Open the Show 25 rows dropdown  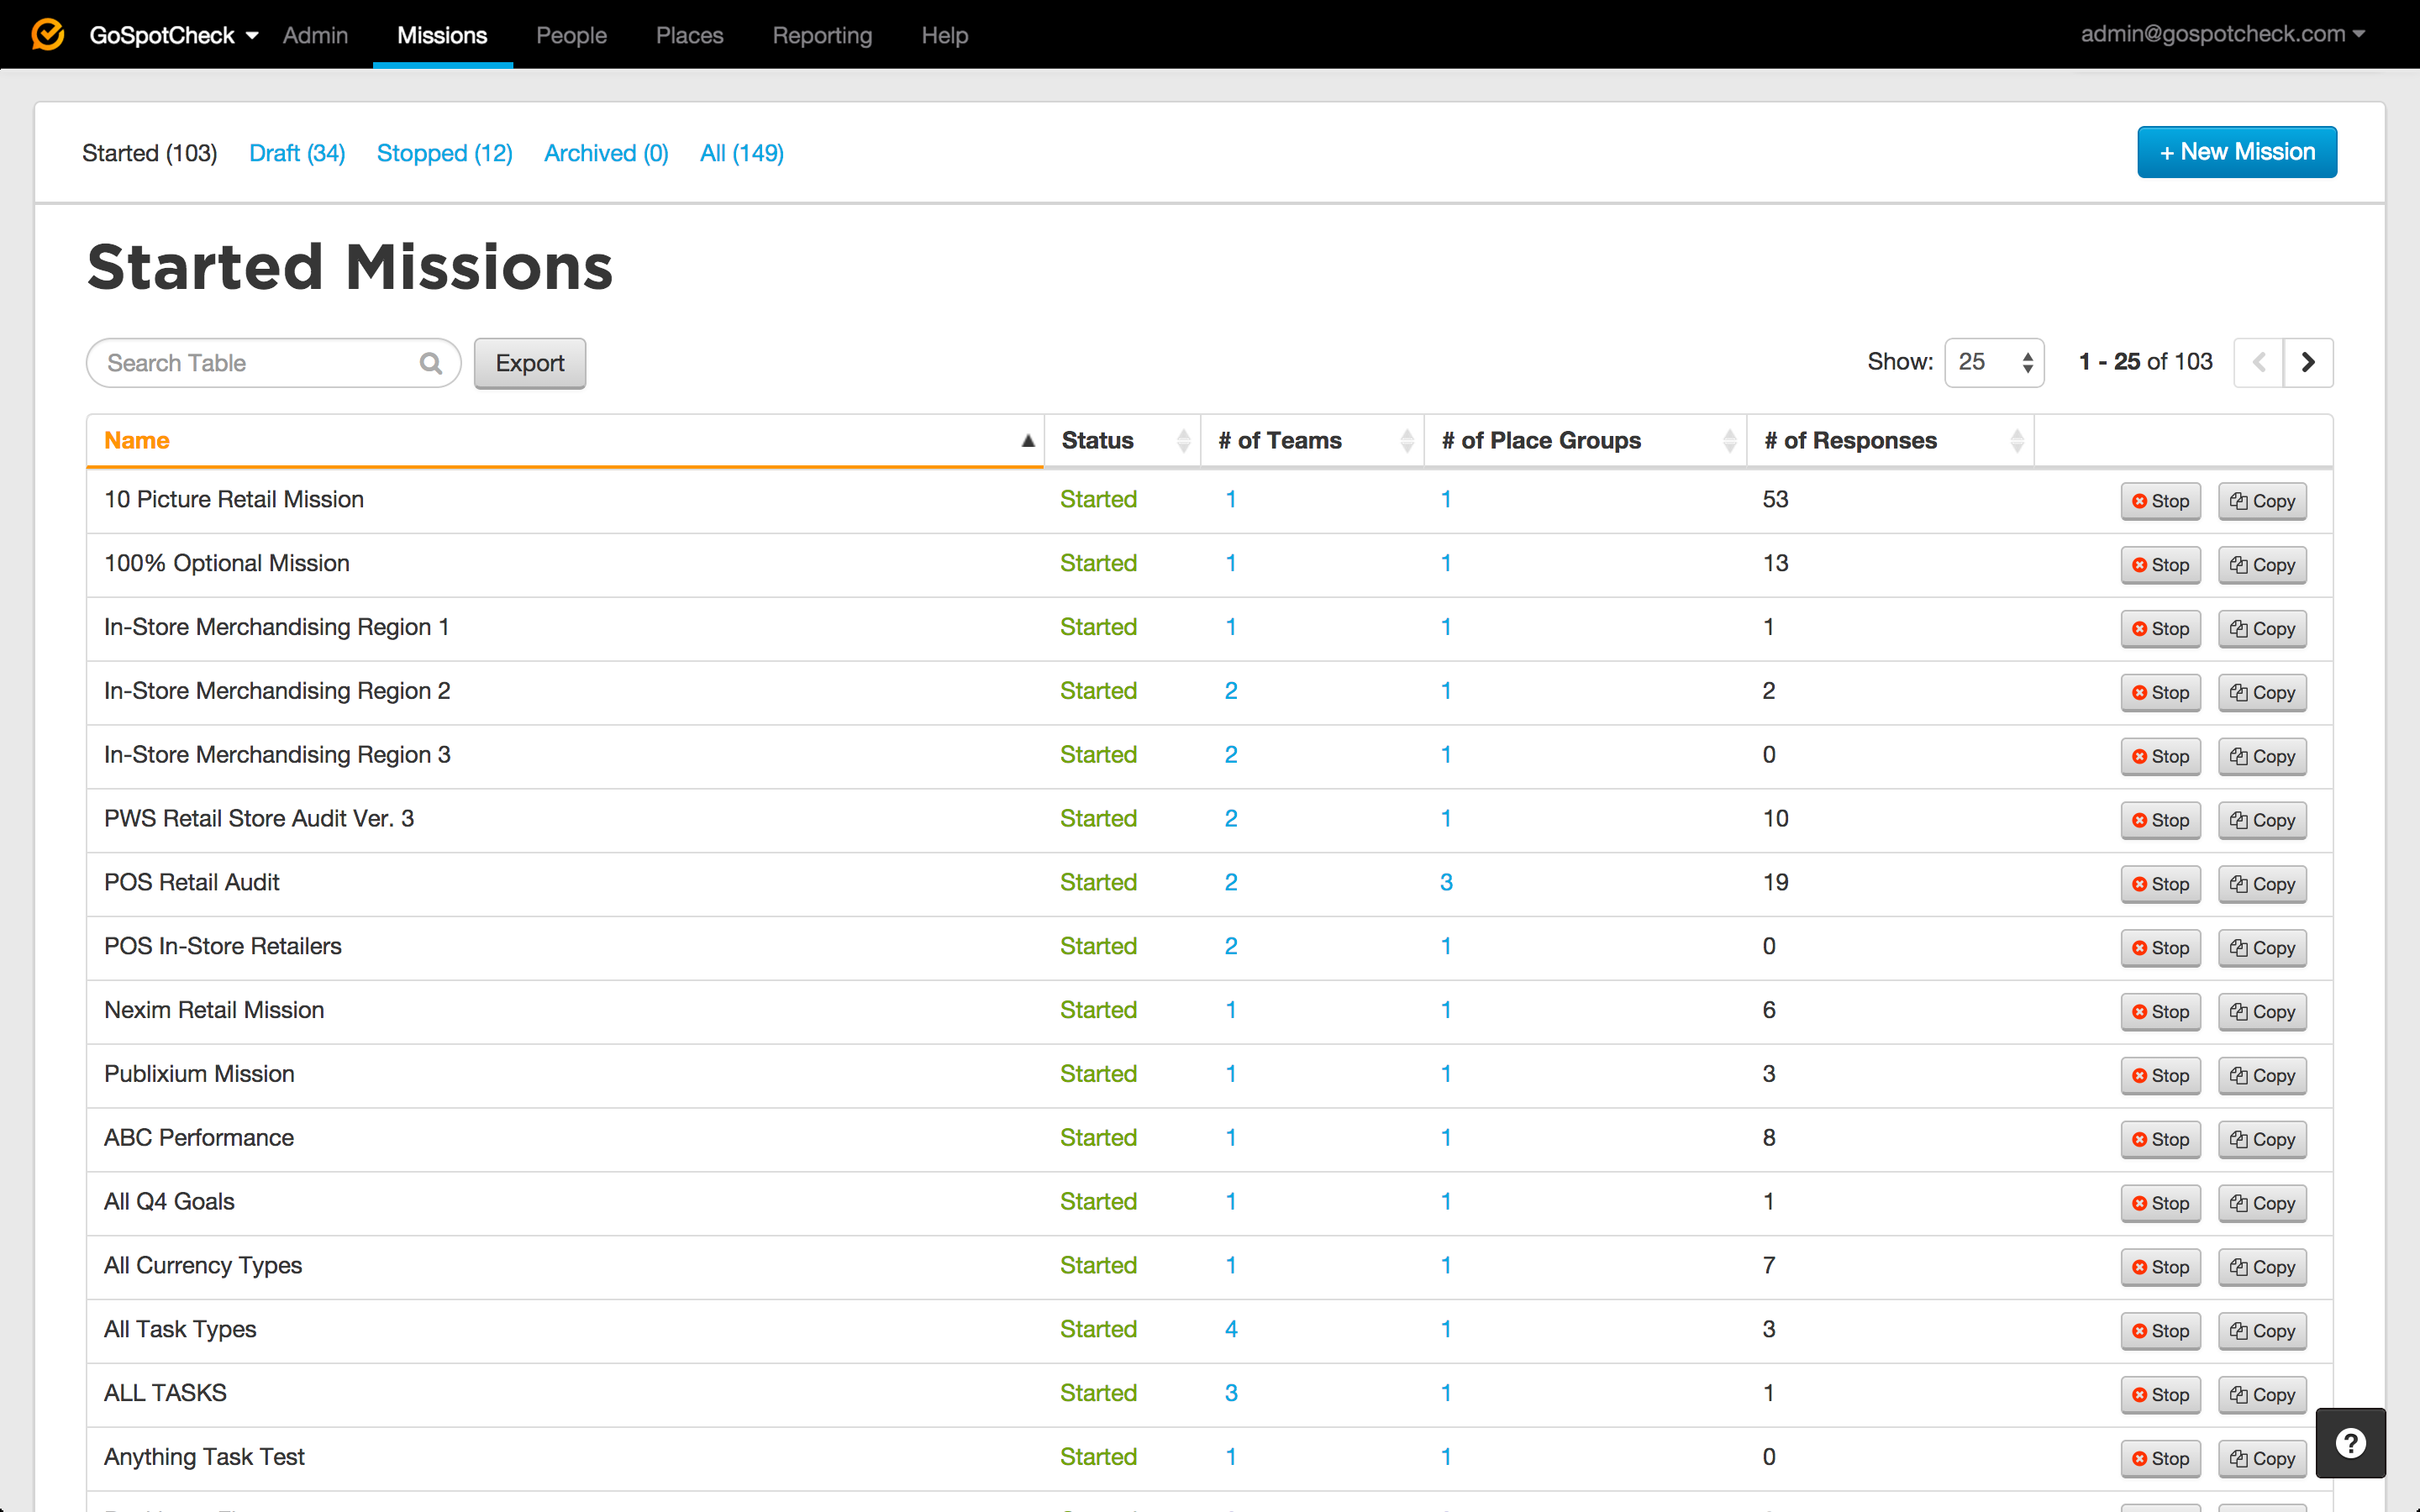pos(1994,362)
